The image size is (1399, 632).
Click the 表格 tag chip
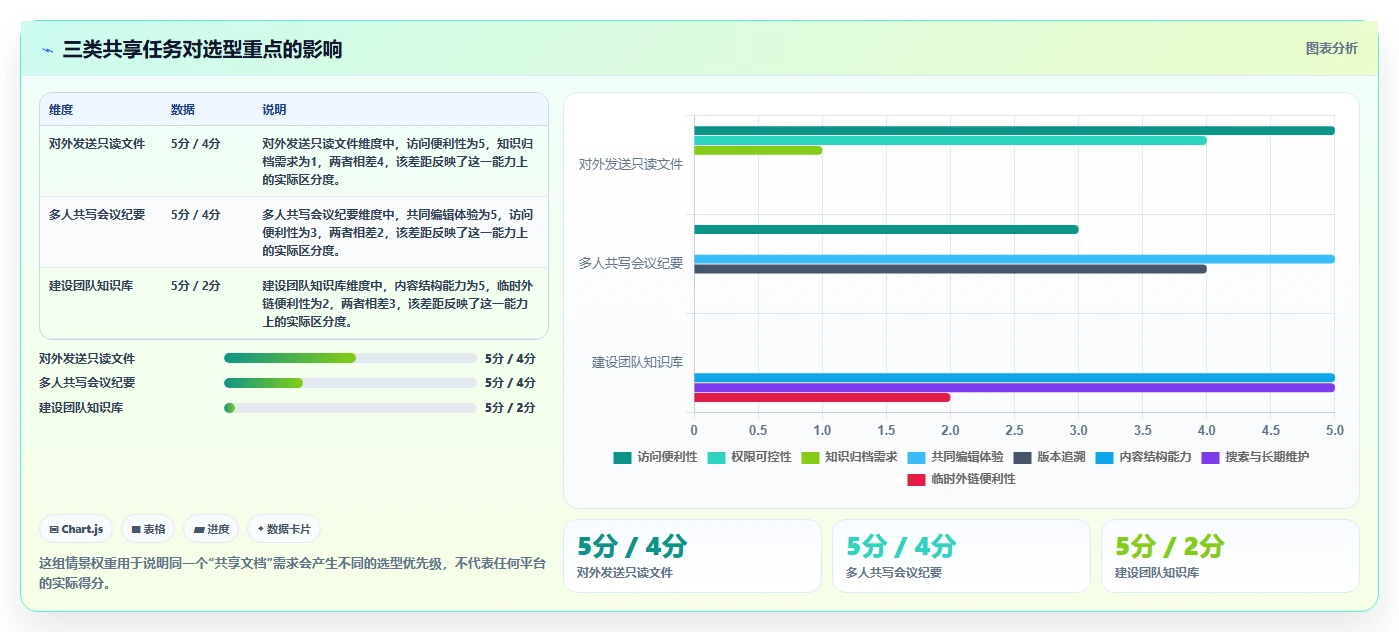(x=148, y=529)
